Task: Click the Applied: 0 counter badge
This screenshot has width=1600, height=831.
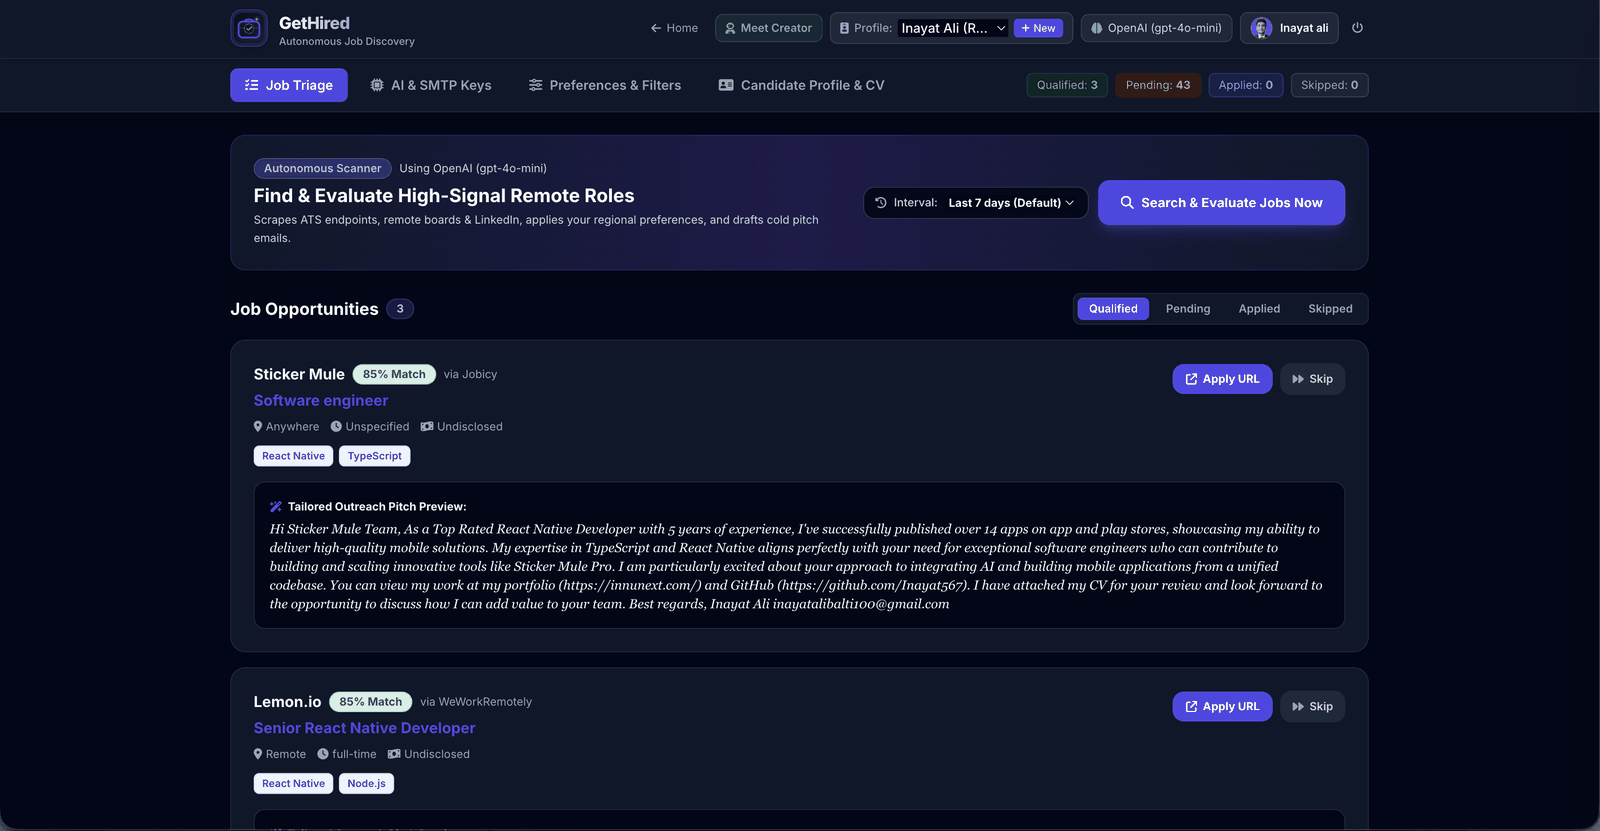Action: tap(1245, 85)
